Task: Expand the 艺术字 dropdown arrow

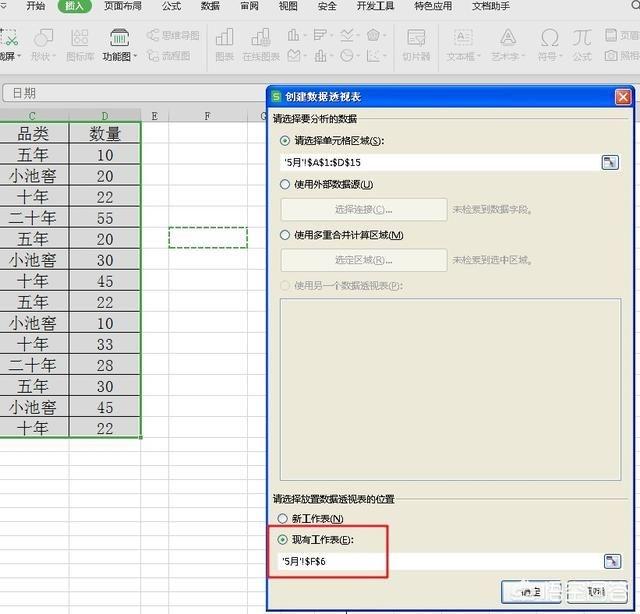Action: [523, 56]
